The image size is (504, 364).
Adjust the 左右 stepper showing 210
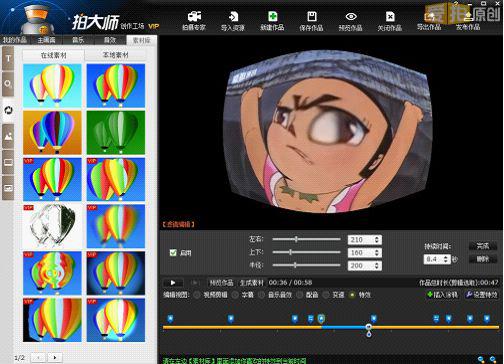click(x=377, y=240)
